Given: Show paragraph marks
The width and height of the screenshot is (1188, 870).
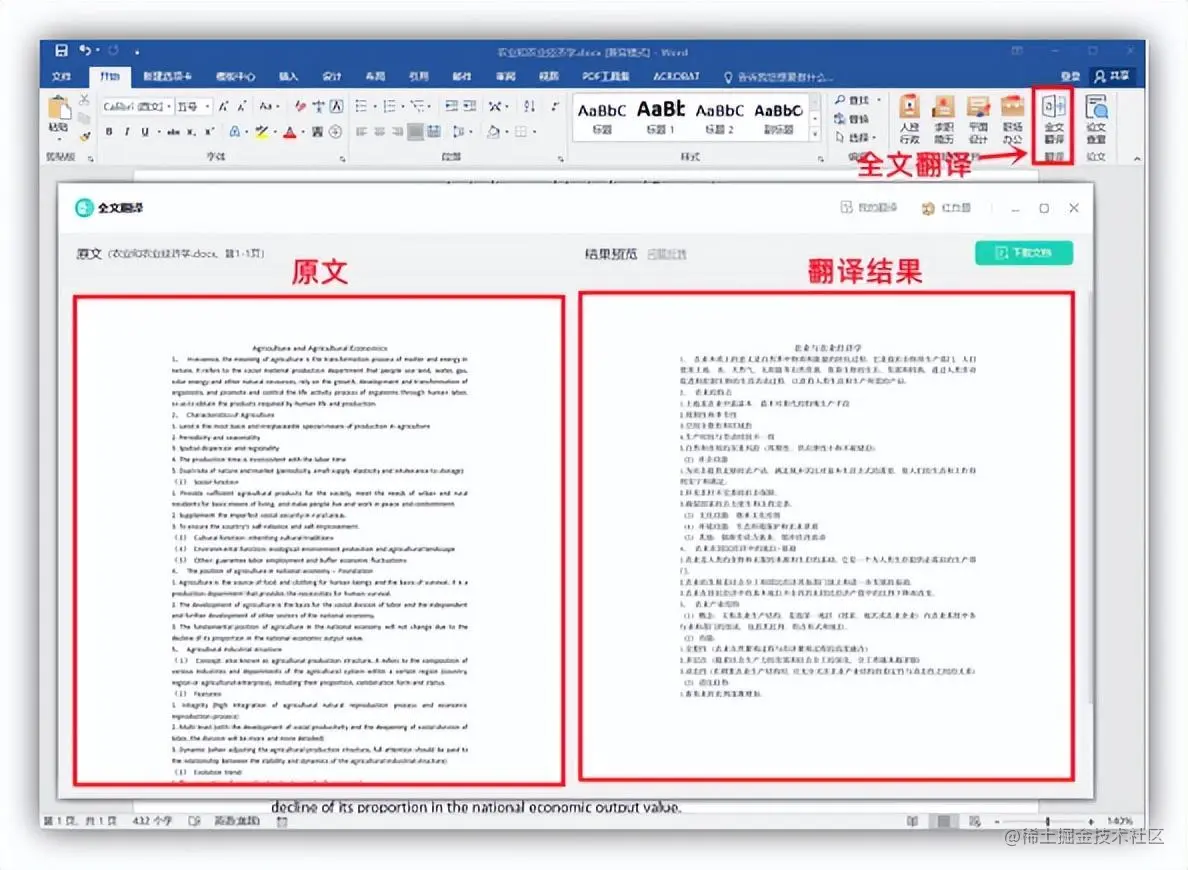Looking at the screenshot, I should tap(555, 106).
